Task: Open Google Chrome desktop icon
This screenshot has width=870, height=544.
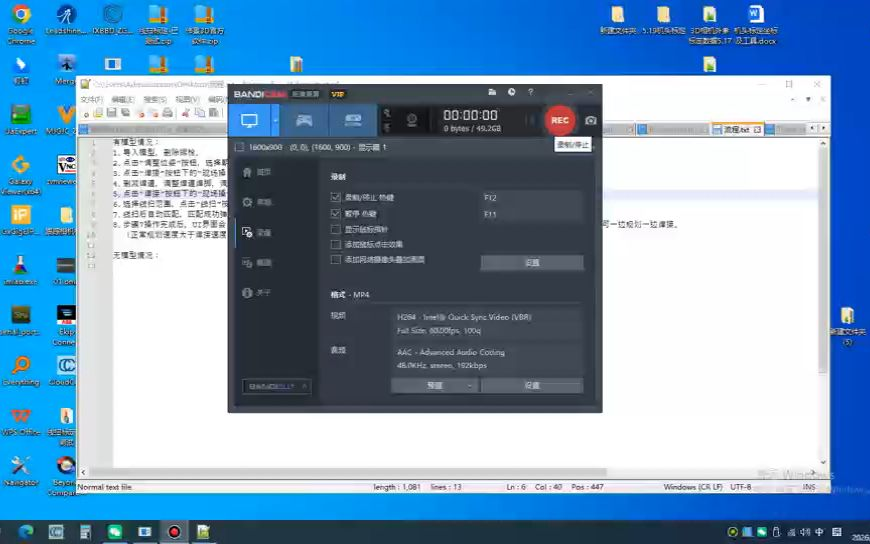Action: 21,24
